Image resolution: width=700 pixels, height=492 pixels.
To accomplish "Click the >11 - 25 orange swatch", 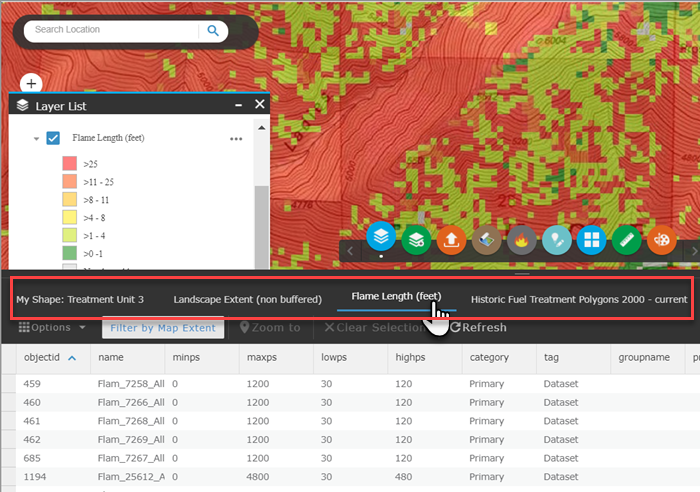I will click(x=70, y=181).
